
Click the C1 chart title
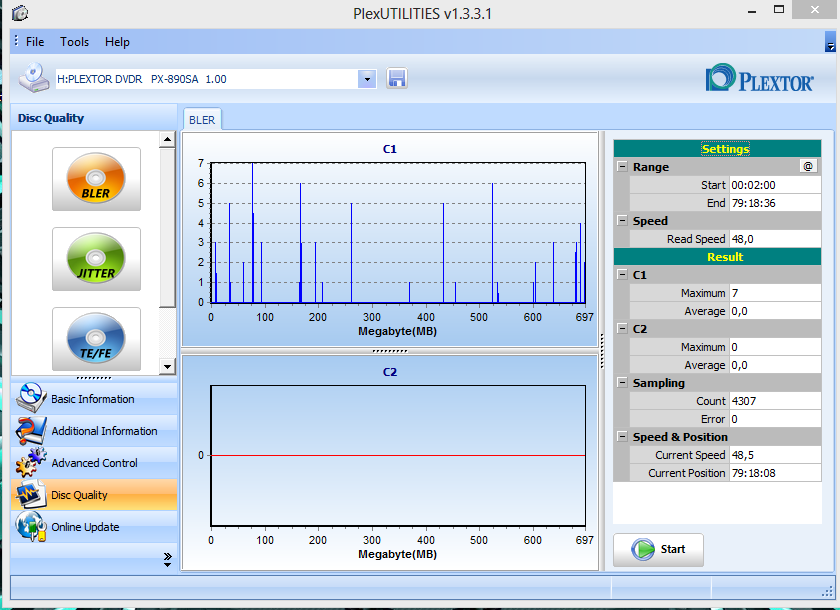(390, 149)
